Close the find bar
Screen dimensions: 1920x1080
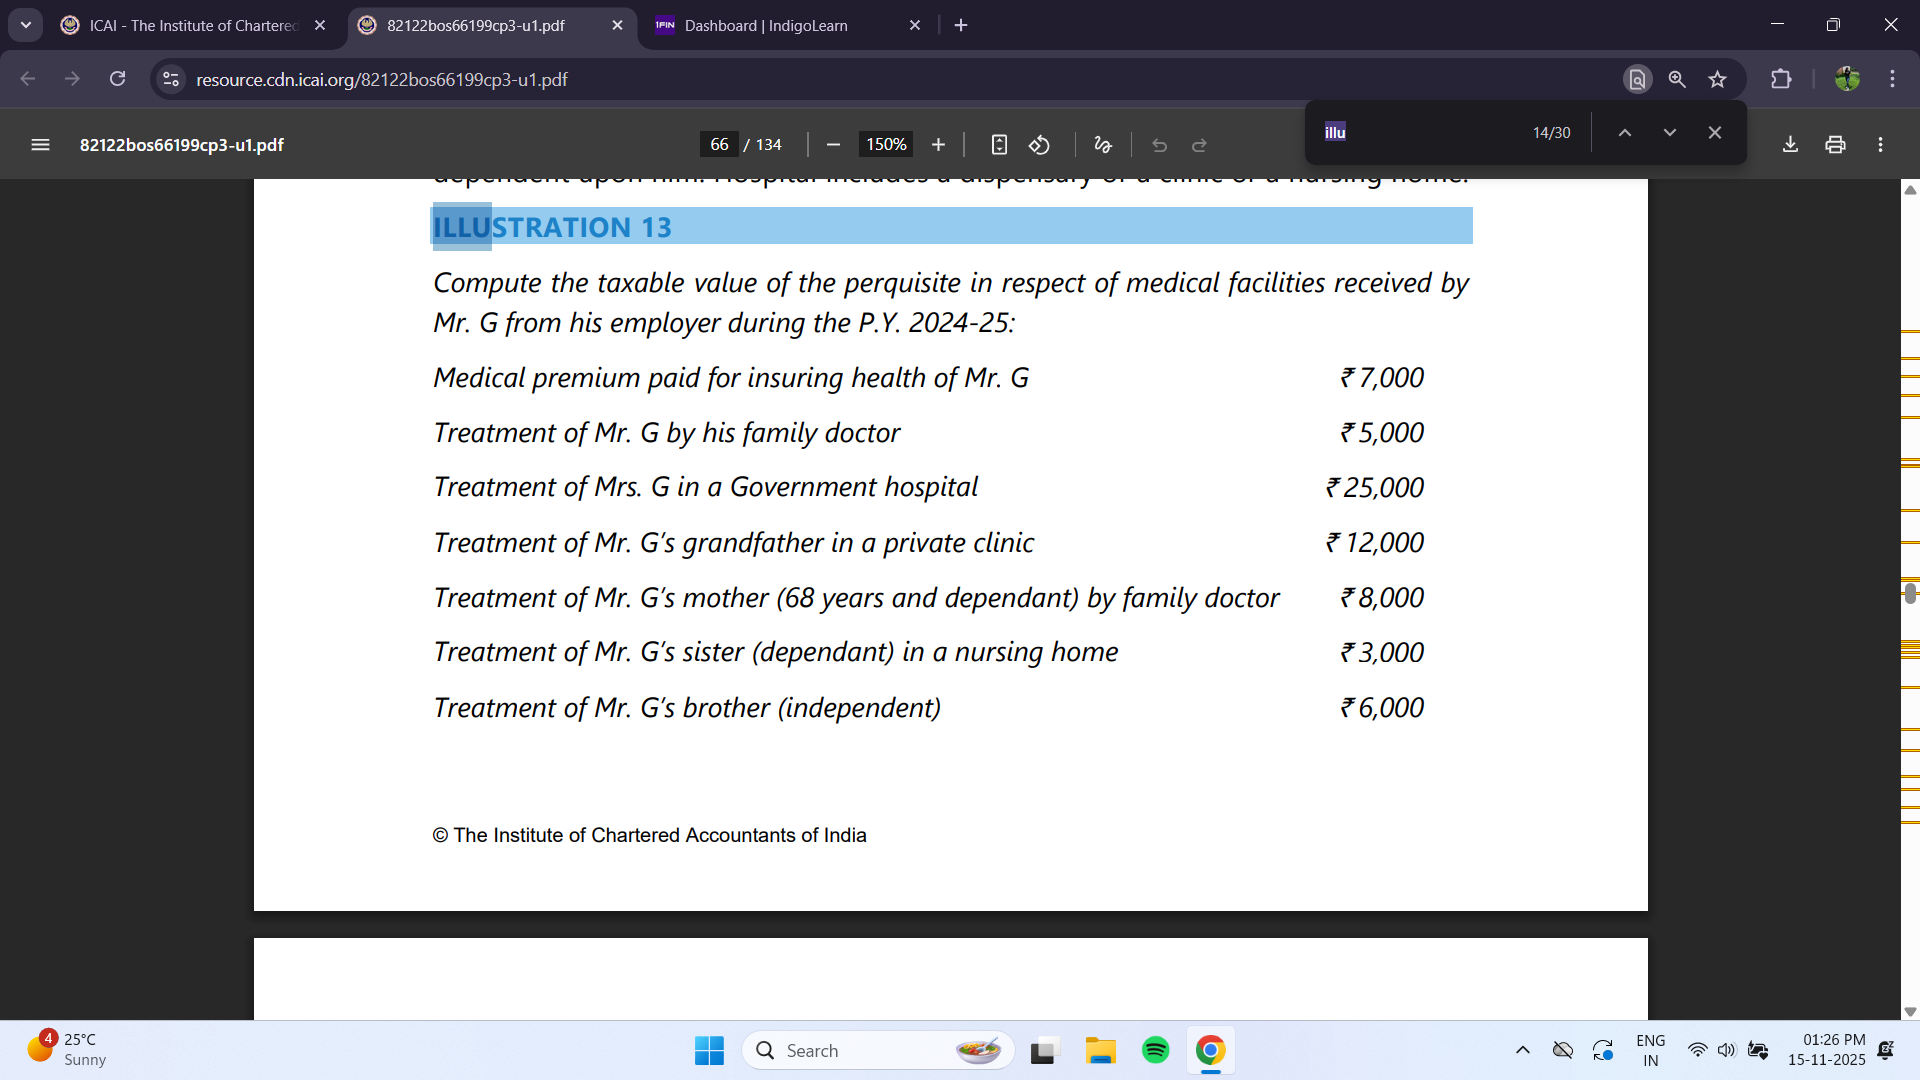coord(1714,132)
